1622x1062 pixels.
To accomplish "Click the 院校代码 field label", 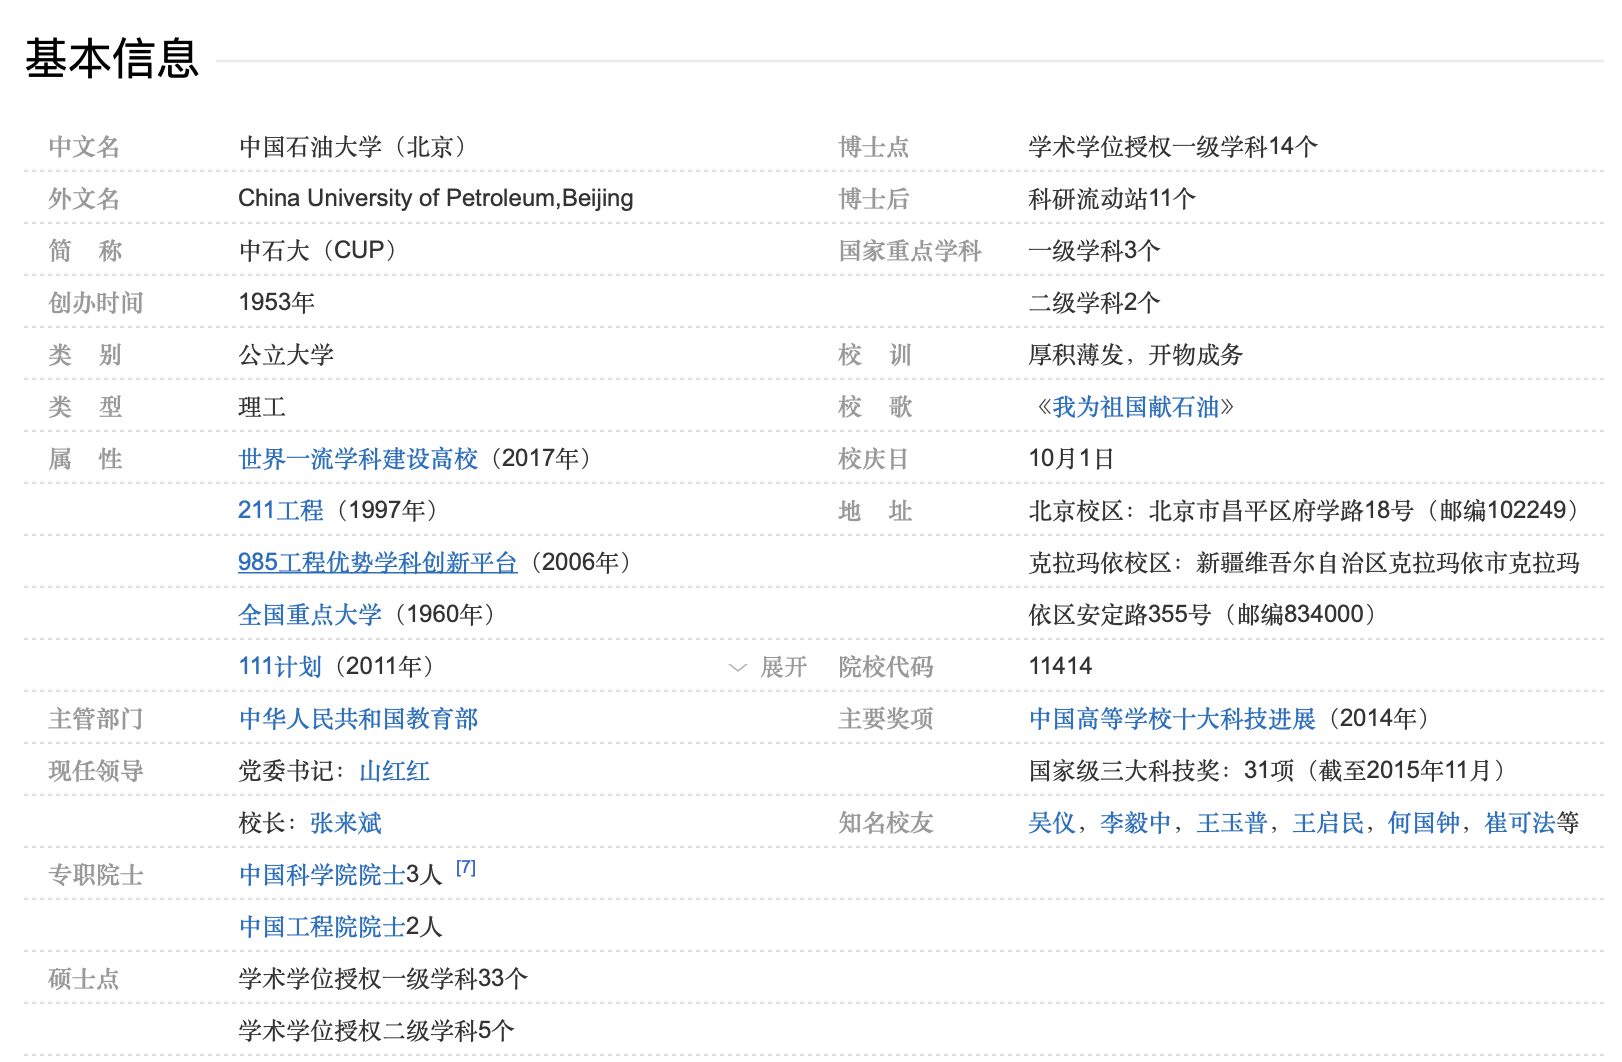I will tap(886, 667).
